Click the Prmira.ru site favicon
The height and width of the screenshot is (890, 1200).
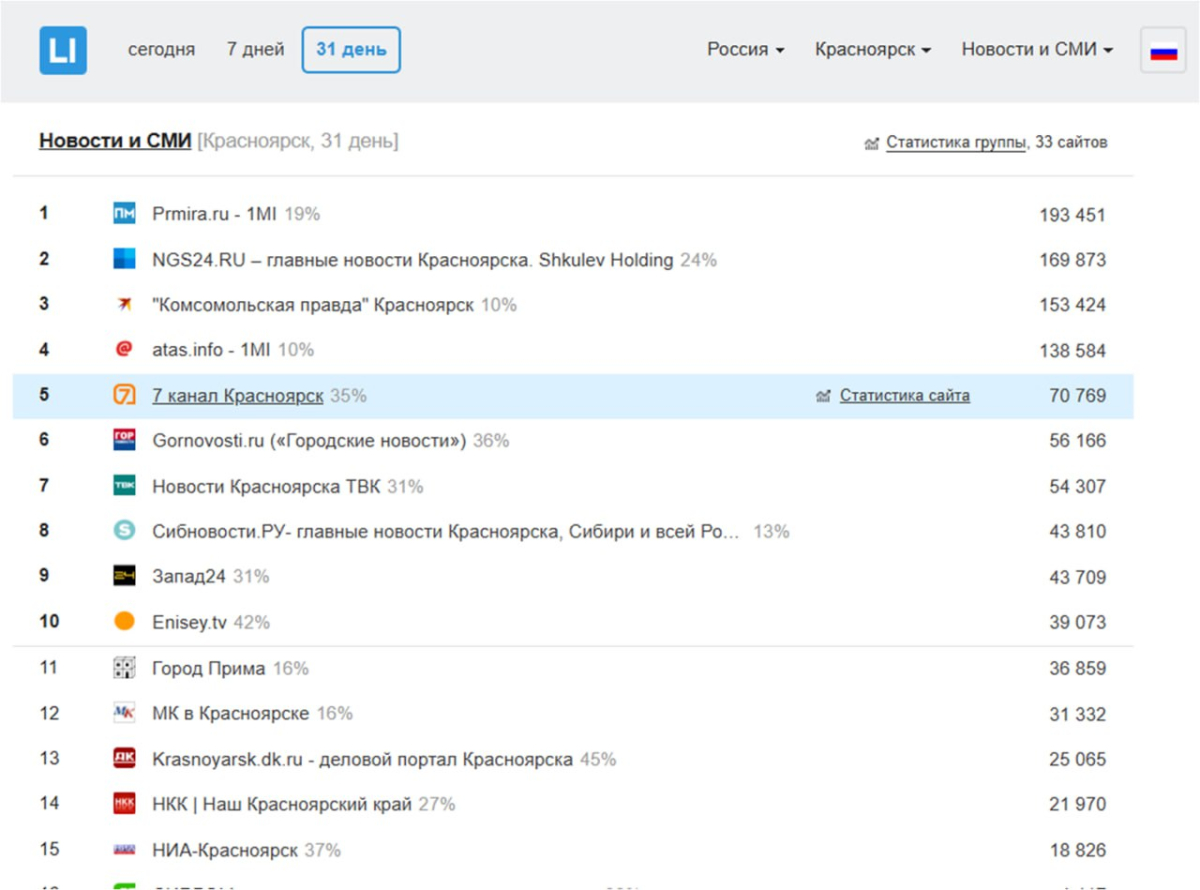(x=124, y=213)
